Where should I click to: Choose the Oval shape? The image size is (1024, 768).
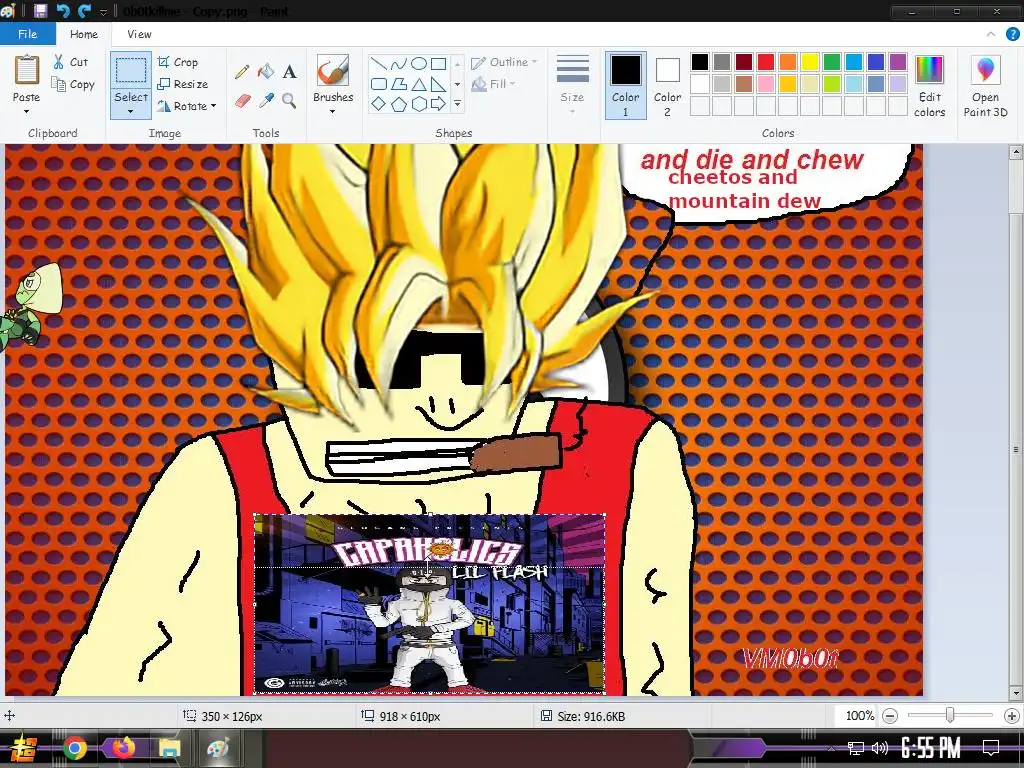pos(419,64)
